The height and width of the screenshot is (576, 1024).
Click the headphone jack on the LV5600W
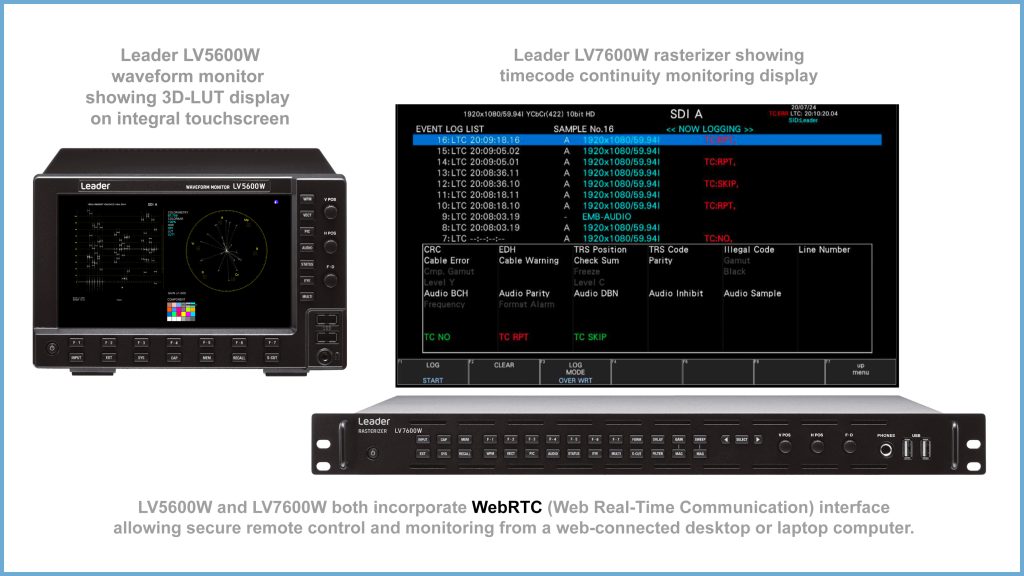click(325, 357)
